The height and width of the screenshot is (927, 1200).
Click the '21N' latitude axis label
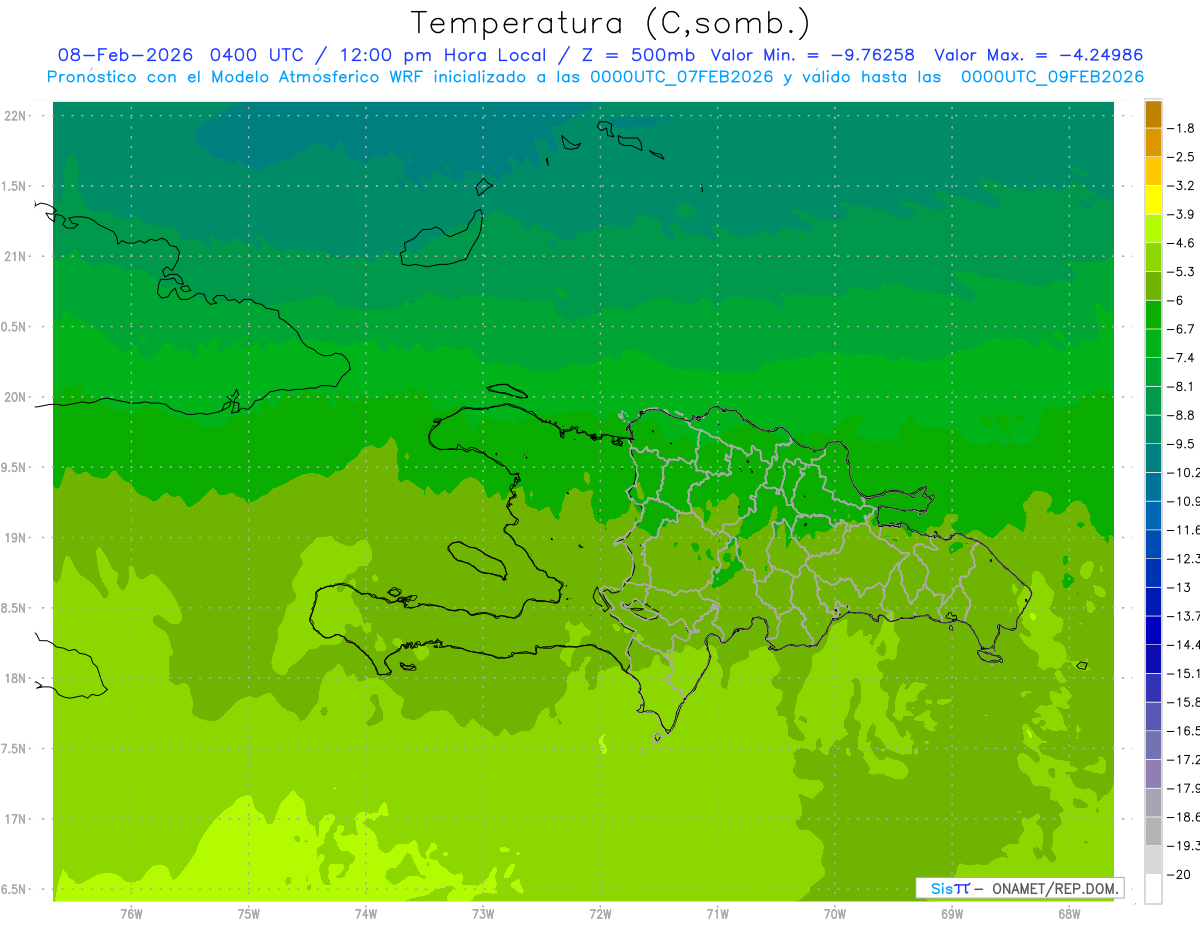click(16, 256)
